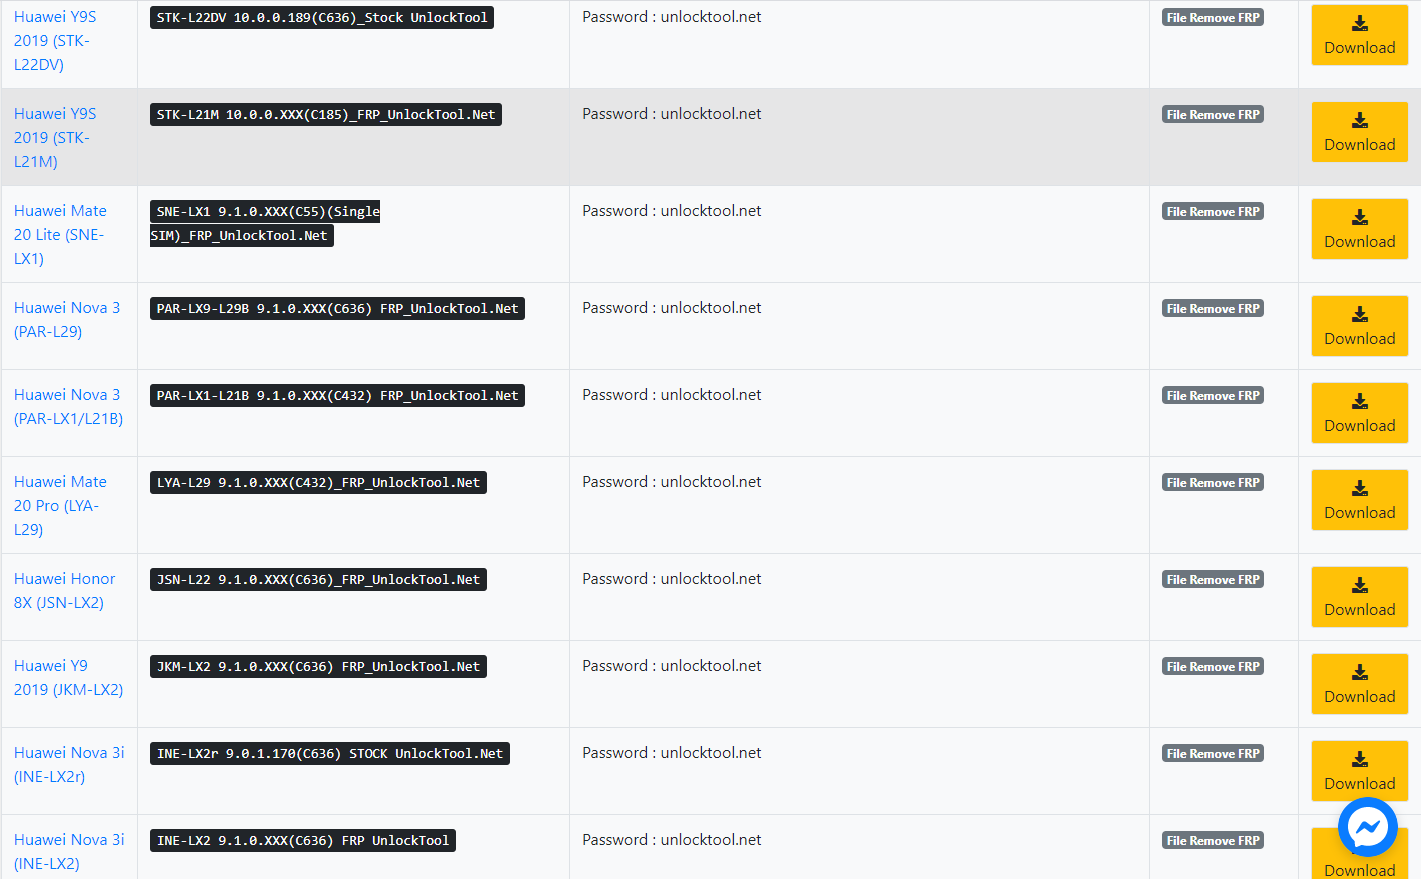Open Huawei Honor 8X (JSN-LX2) link
1421x879 pixels.
point(64,591)
